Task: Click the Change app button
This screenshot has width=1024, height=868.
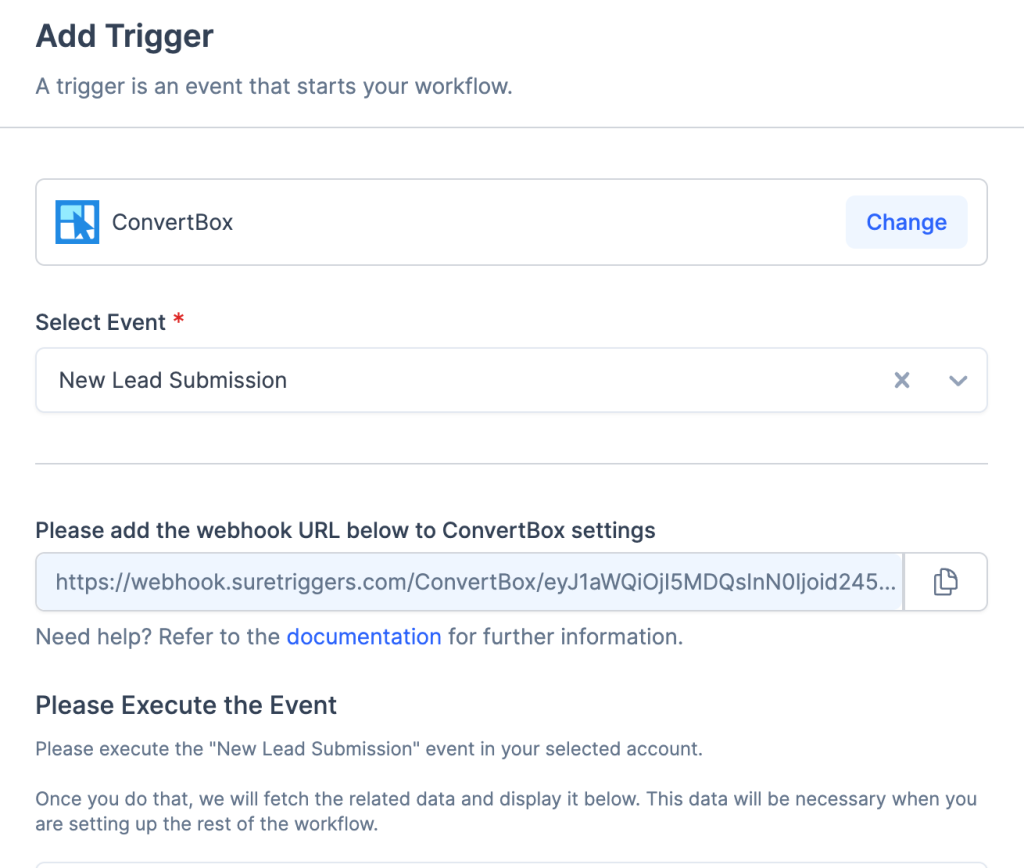Action: pos(906,222)
